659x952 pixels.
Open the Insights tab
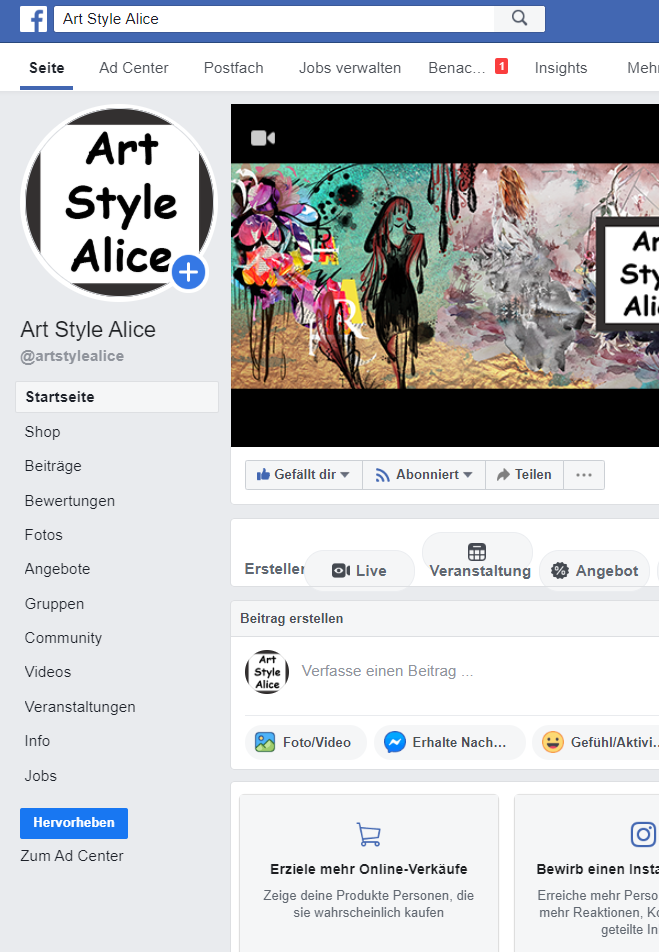(561, 68)
